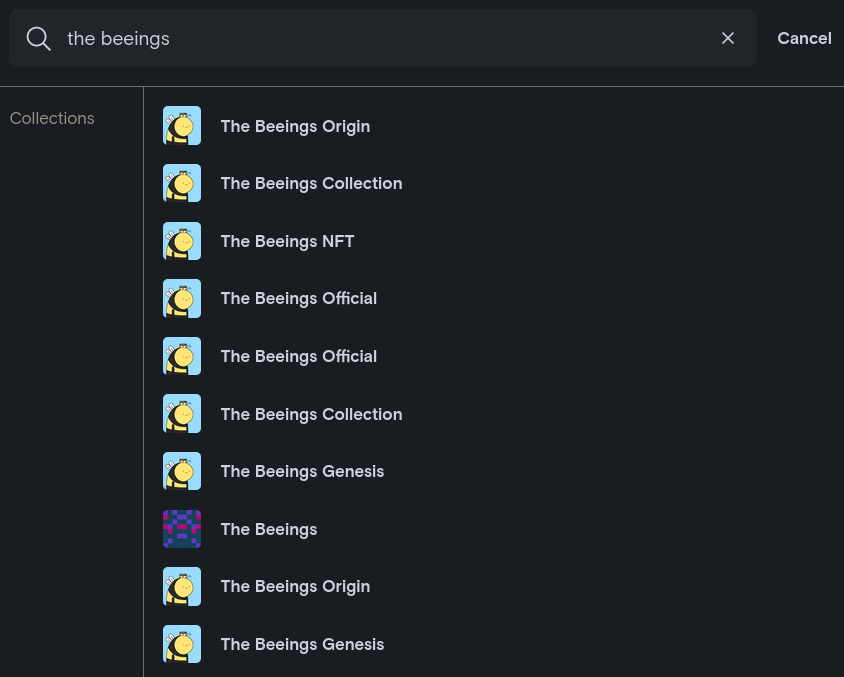
Task: Click the bee avatar of the first Beeings Genesis result
Action: 182,471
